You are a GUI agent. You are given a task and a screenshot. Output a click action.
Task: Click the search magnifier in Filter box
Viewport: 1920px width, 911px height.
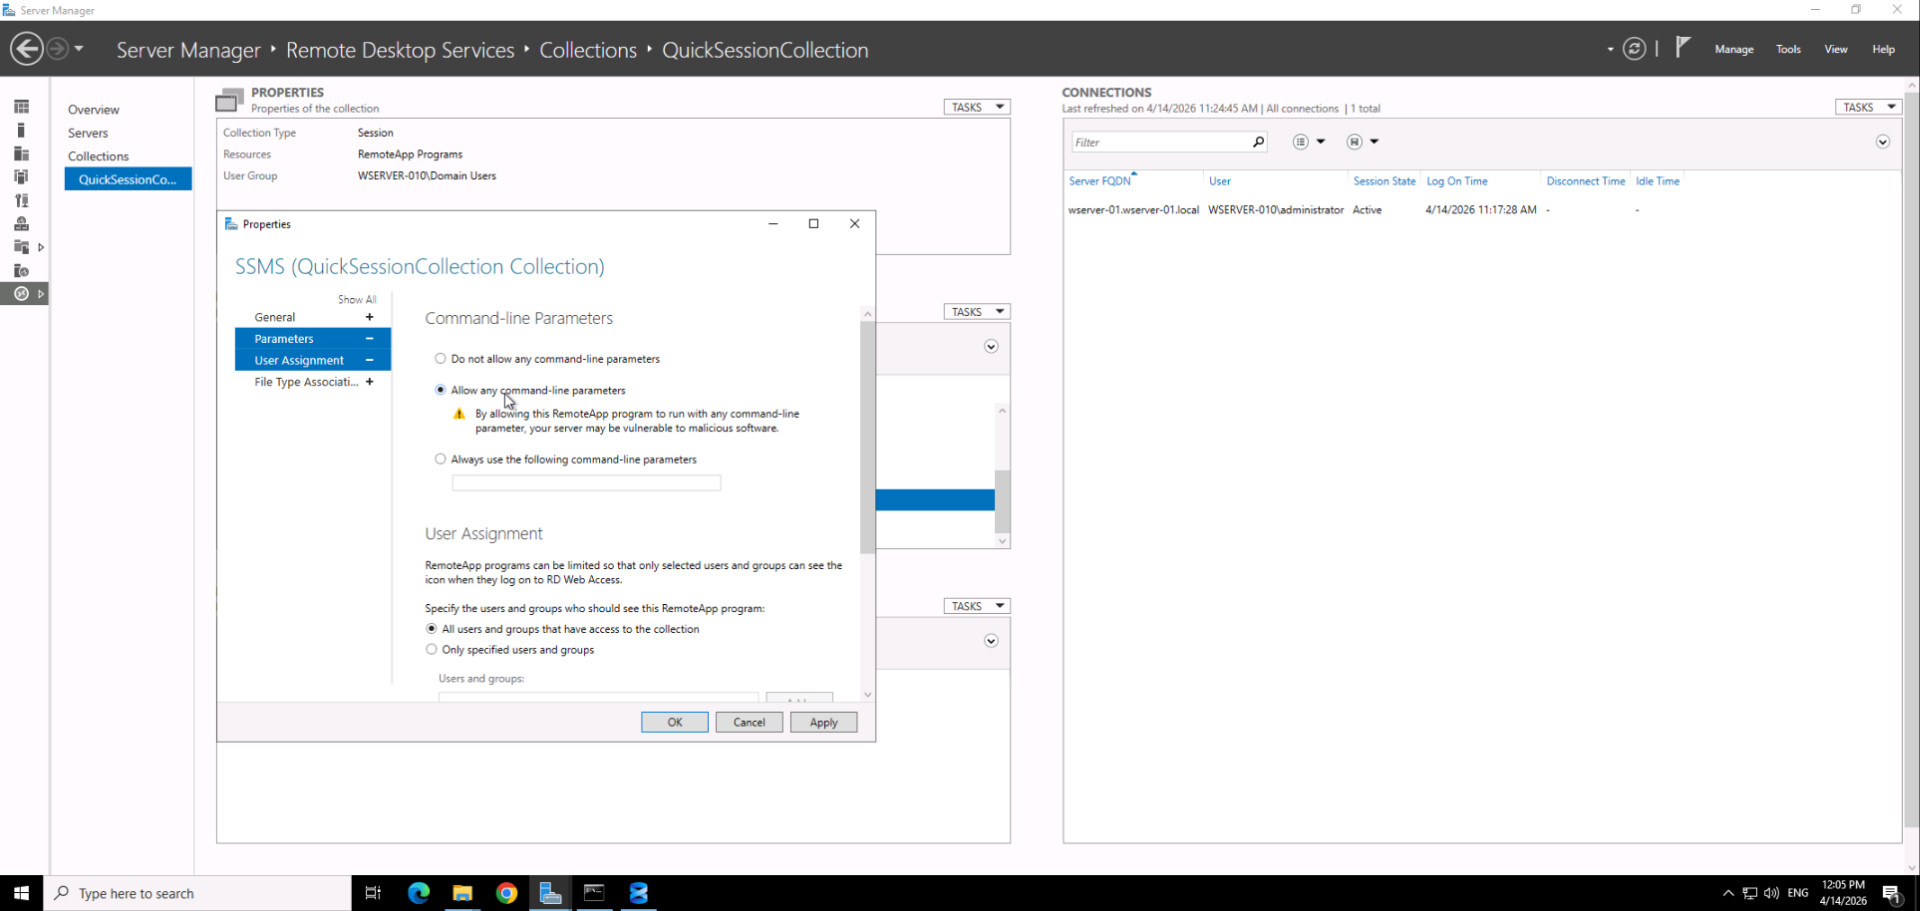point(1258,142)
